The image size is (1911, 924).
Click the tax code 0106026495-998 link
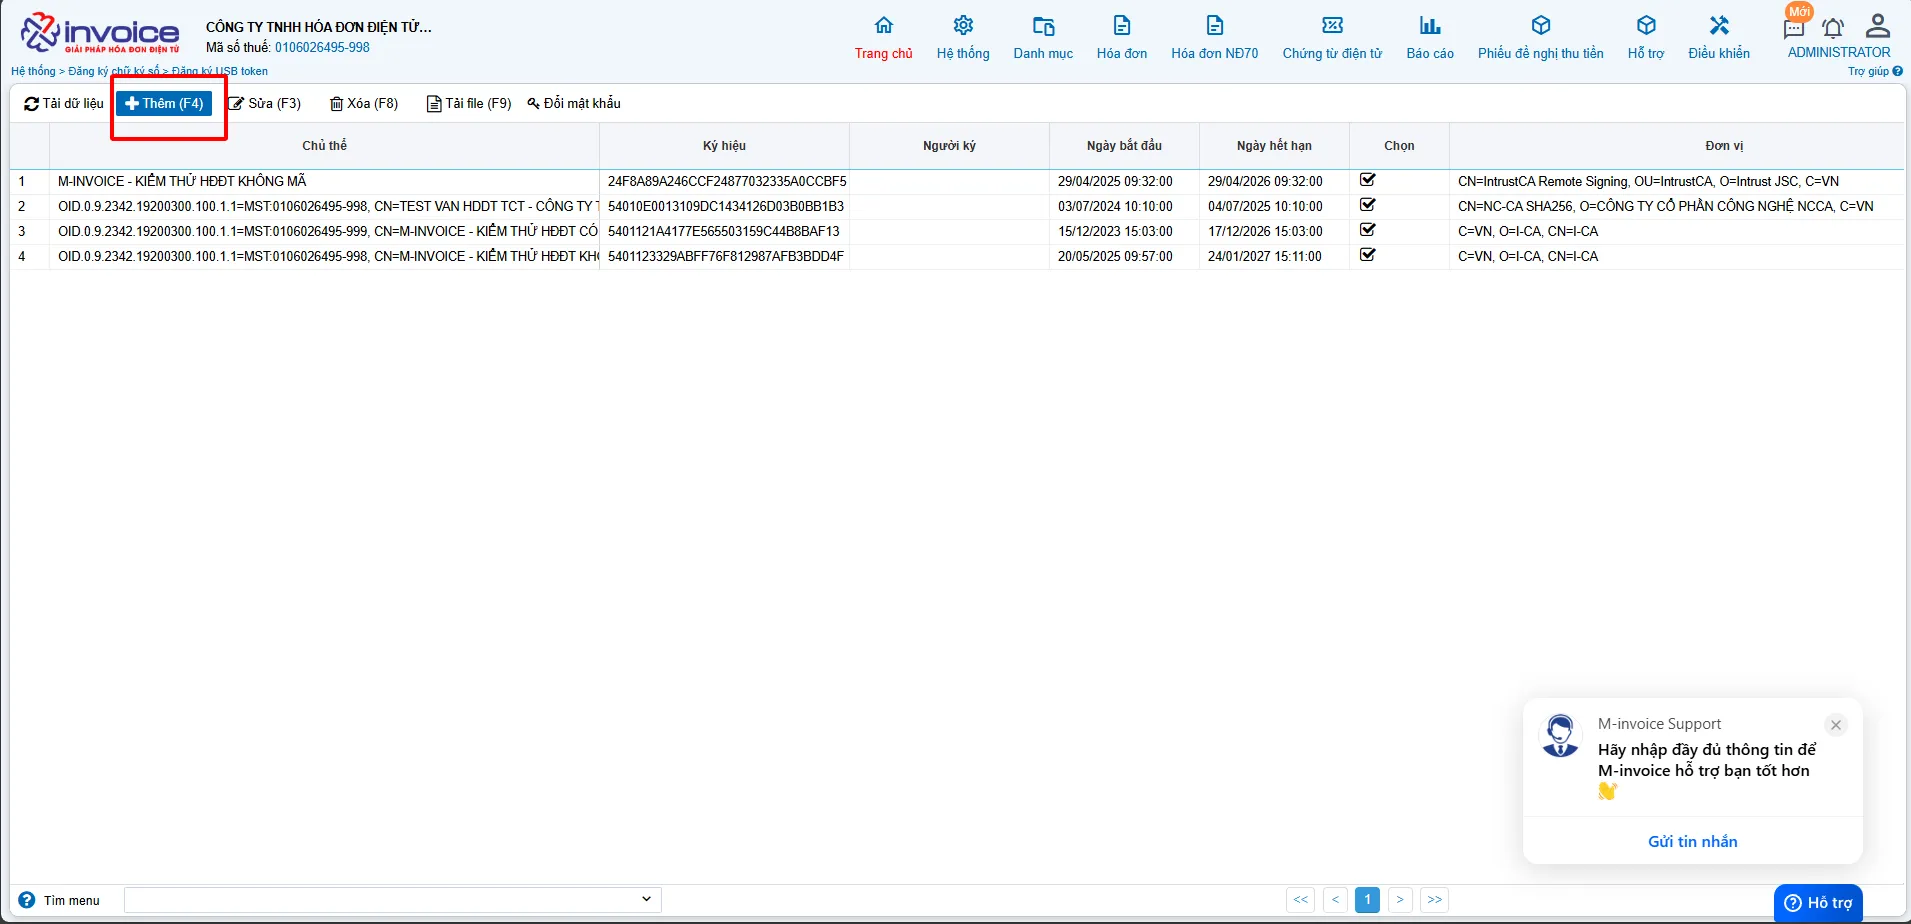(322, 47)
